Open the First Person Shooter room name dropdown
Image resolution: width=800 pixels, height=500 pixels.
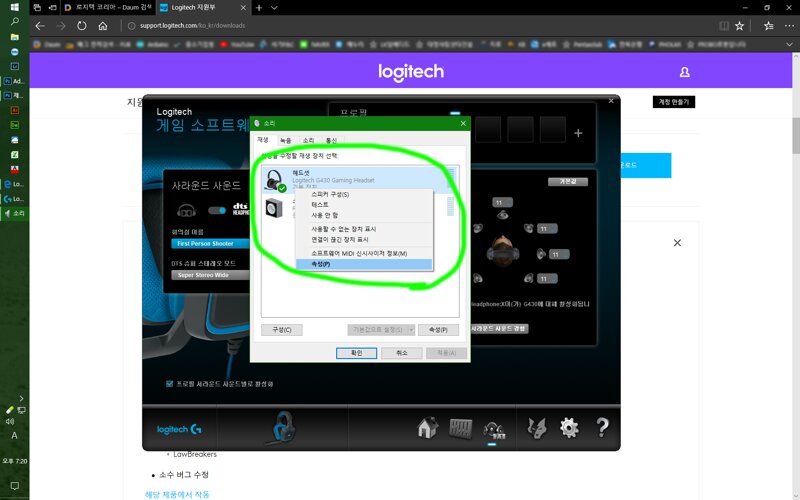click(210, 244)
